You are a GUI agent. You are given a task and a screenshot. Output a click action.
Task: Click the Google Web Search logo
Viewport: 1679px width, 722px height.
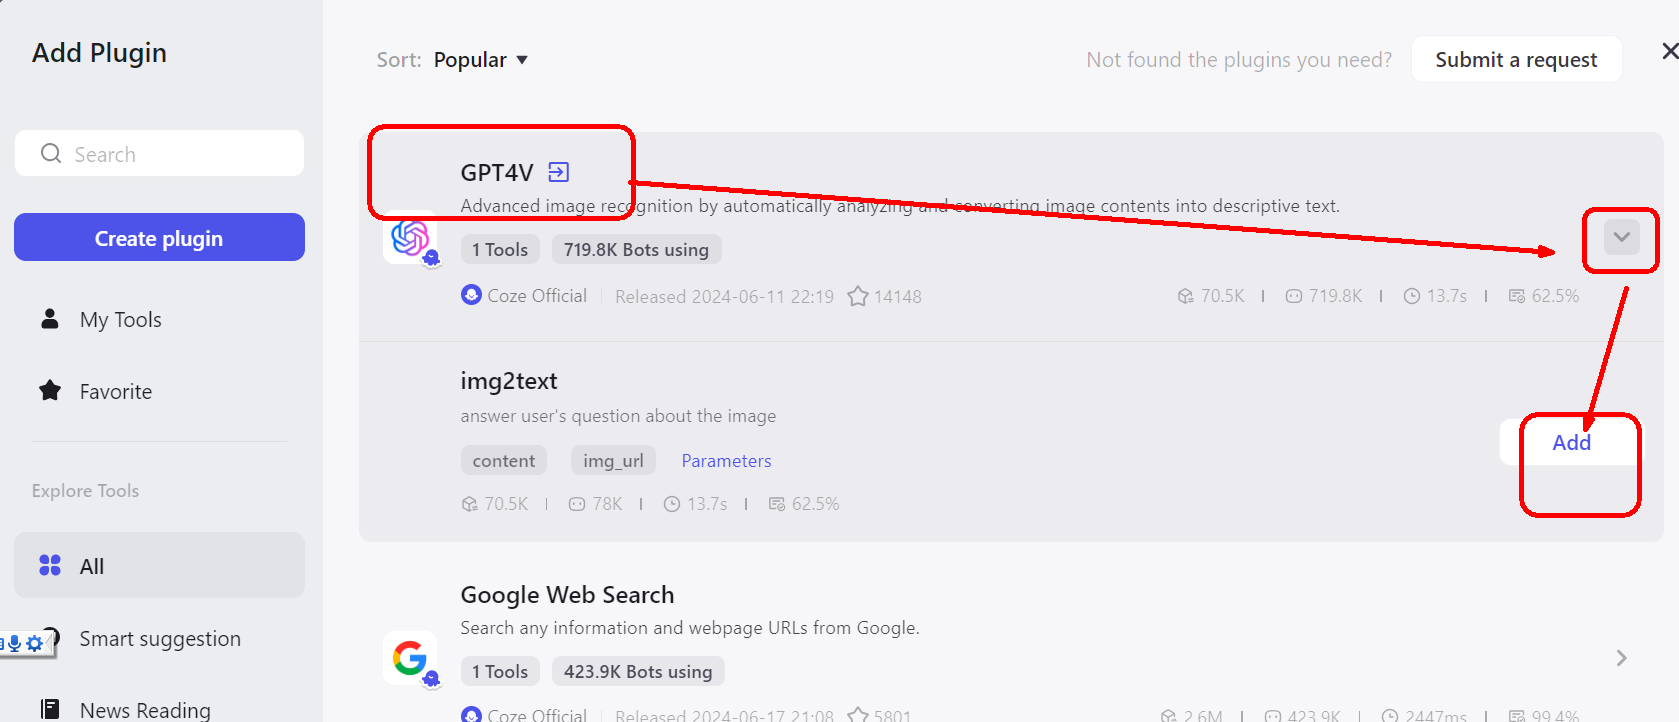(410, 658)
